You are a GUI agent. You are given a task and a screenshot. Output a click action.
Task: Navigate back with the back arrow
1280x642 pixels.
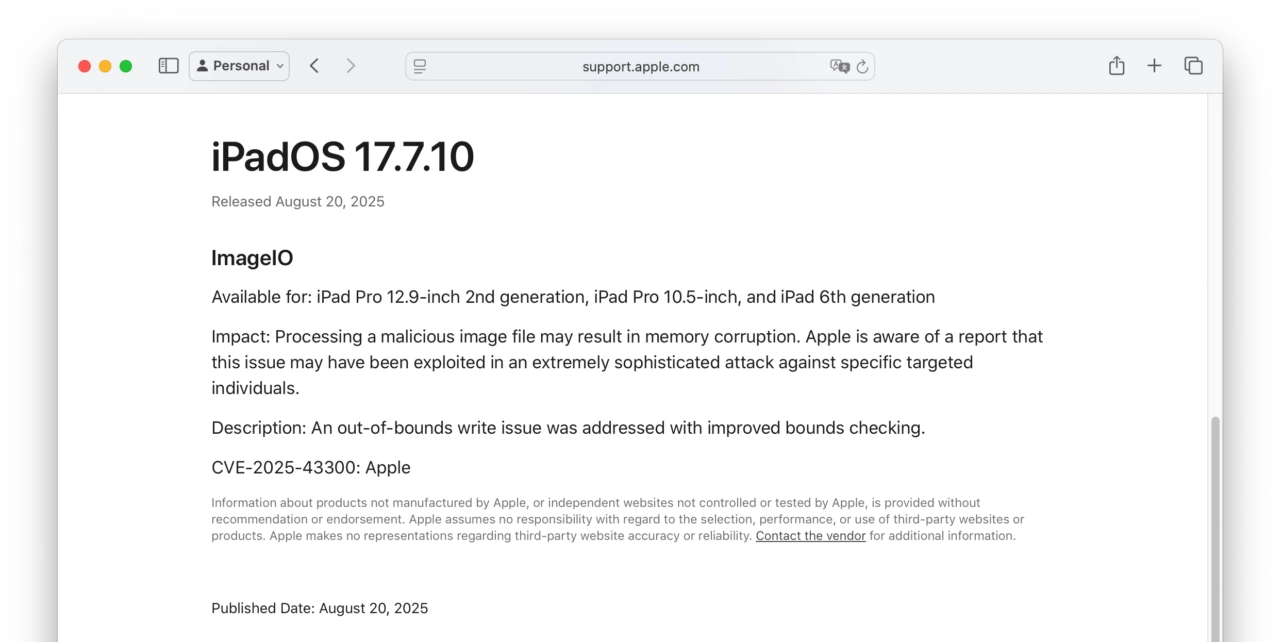[314, 65]
